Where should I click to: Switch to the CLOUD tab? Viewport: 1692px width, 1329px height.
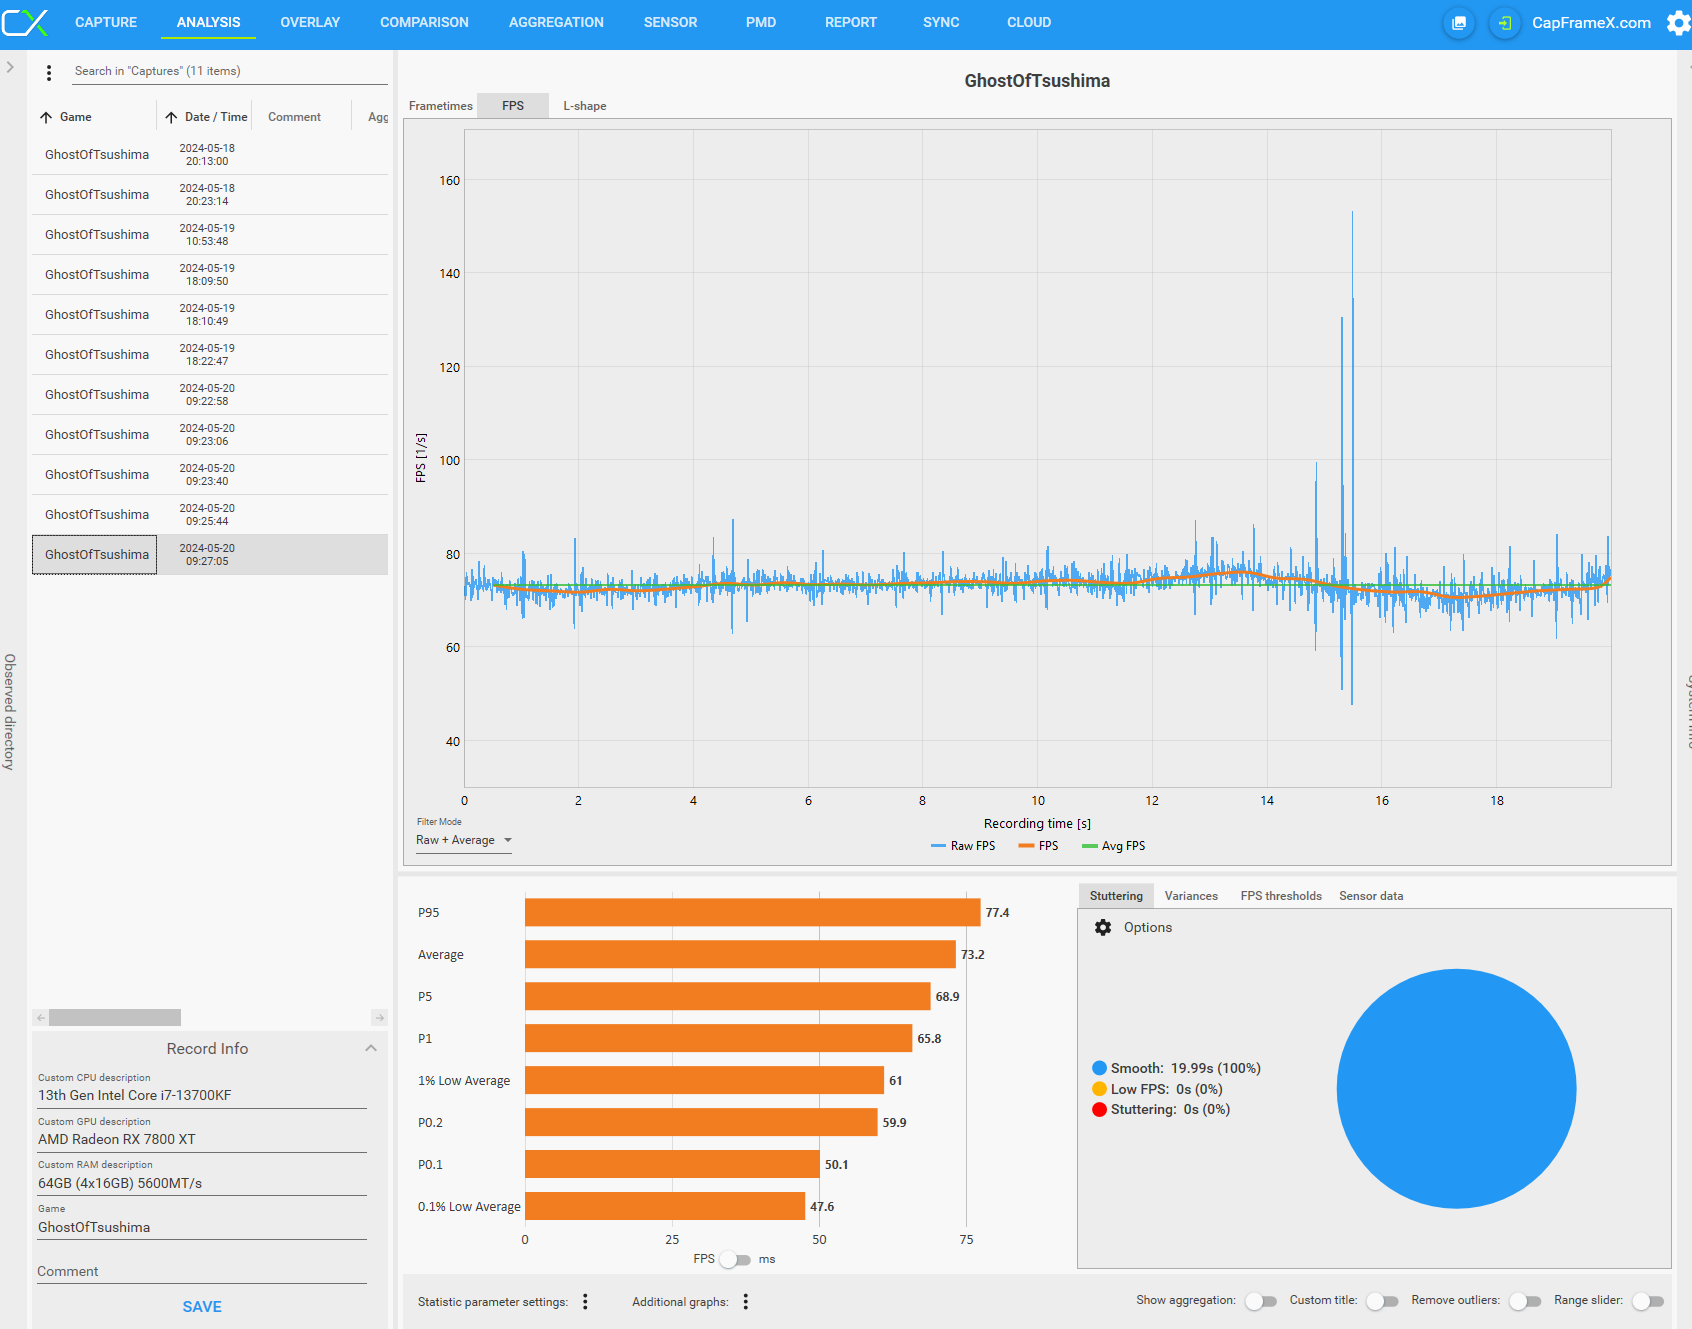1029,22
